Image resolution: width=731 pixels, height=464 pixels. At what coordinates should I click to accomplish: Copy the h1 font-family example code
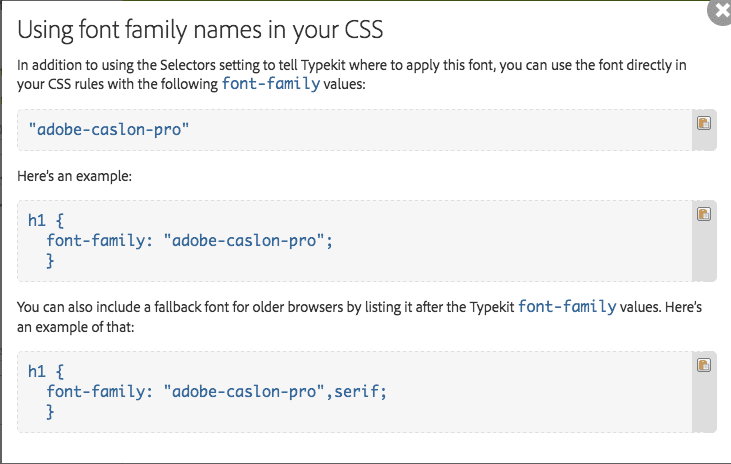(703, 214)
